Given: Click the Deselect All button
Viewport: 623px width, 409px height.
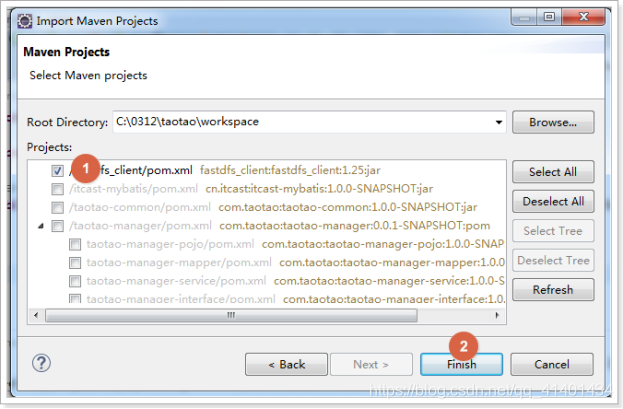Looking at the screenshot, I should pyautogui.click(x=553, y=202).
